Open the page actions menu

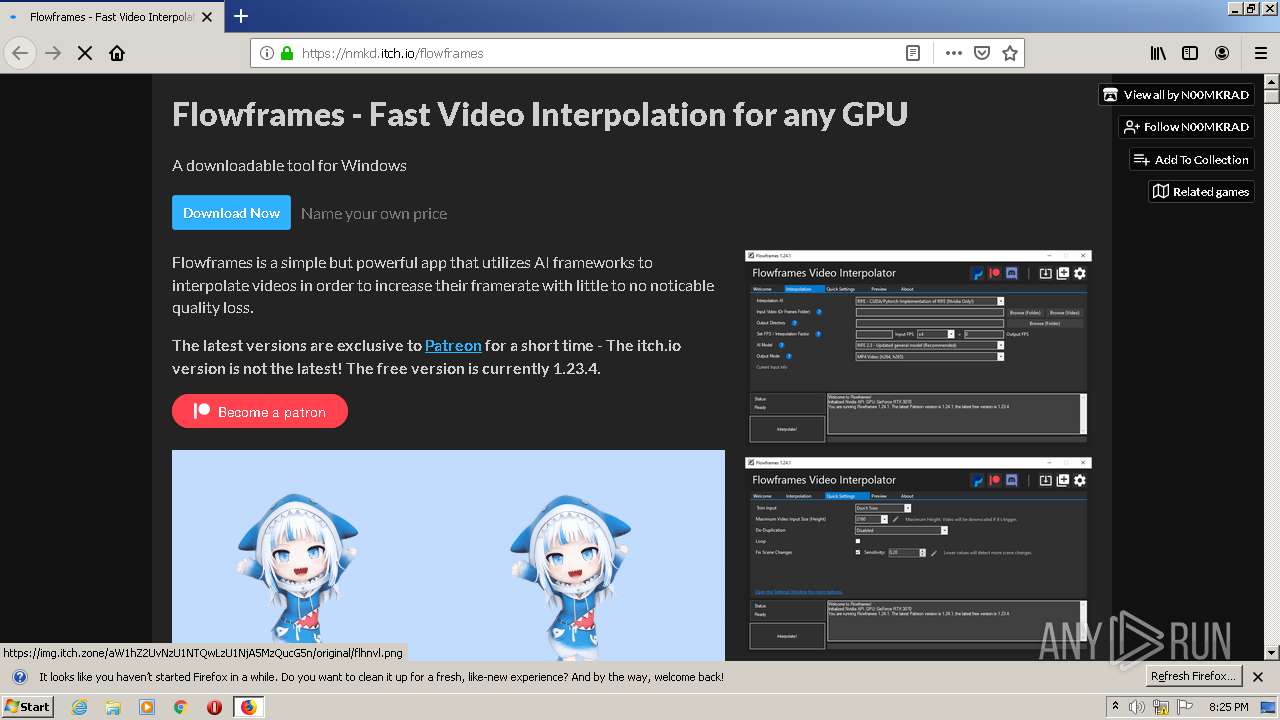pos(954,53)
